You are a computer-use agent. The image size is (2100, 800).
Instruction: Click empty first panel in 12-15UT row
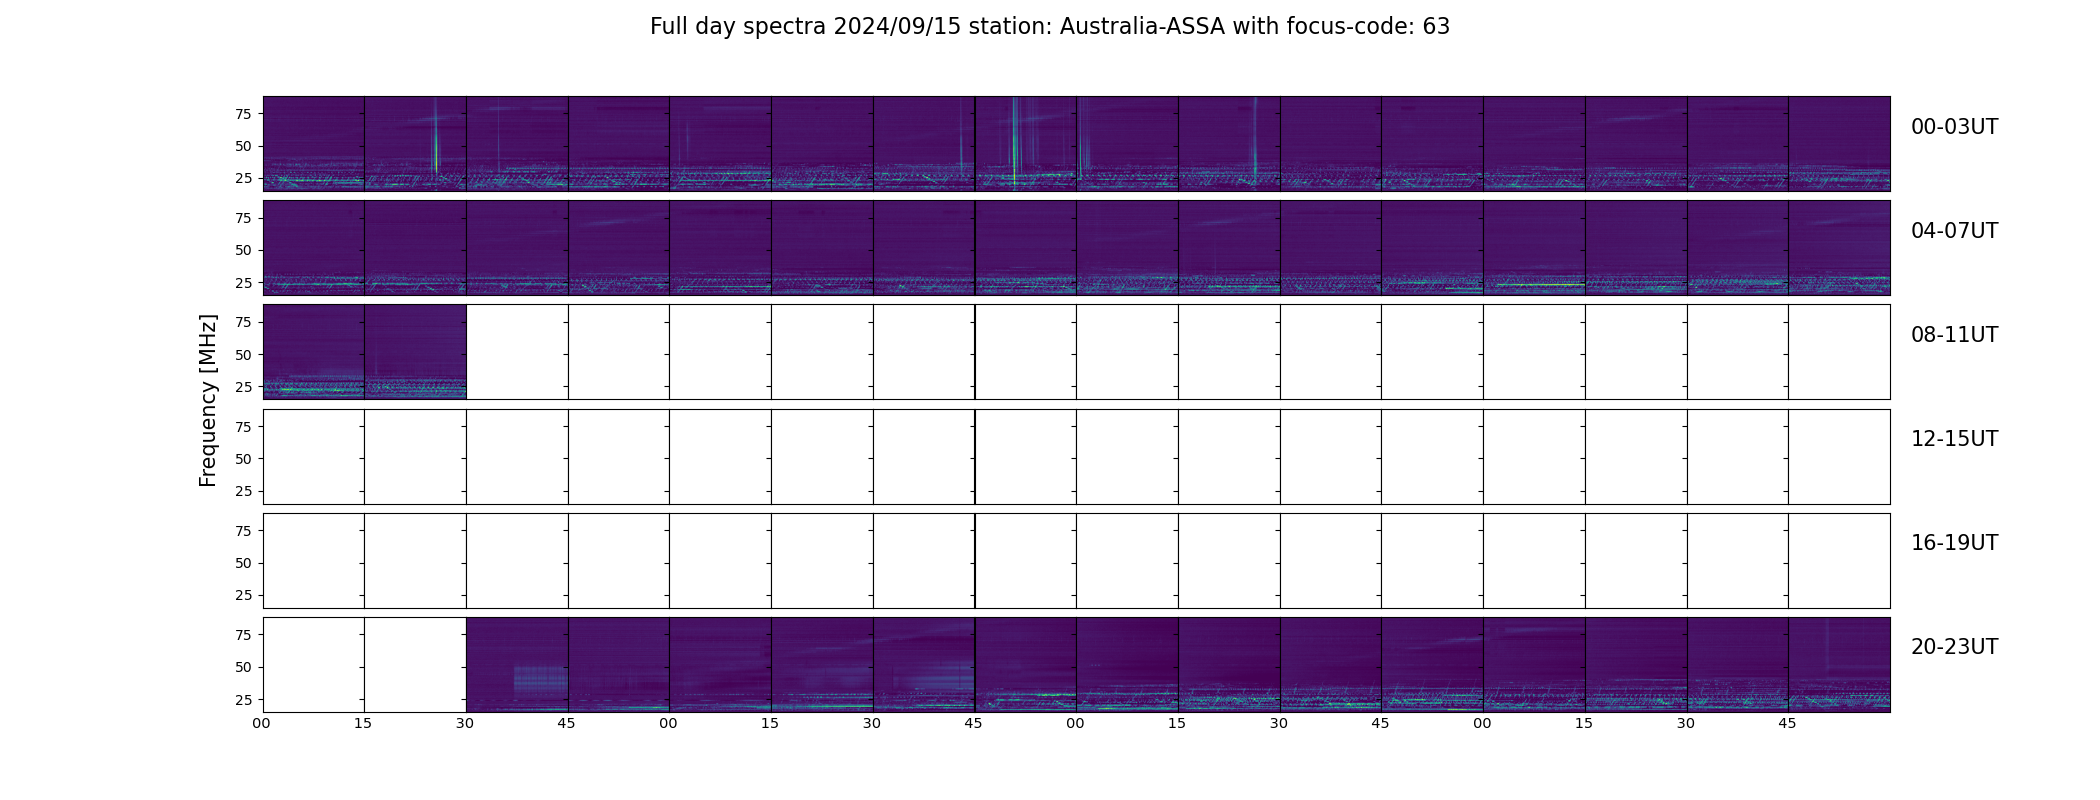click(314, 456)
